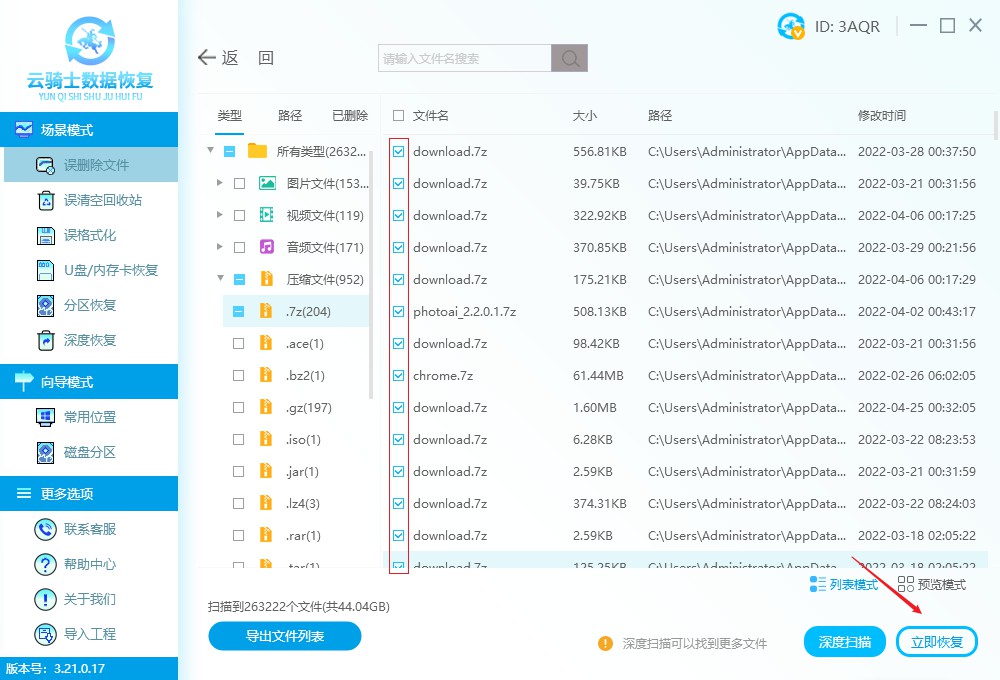Image resolution: width=1000 pixels, height=680 pixels.
Task: Expand the 图片文件 tree node
Action: pos(220,183)
